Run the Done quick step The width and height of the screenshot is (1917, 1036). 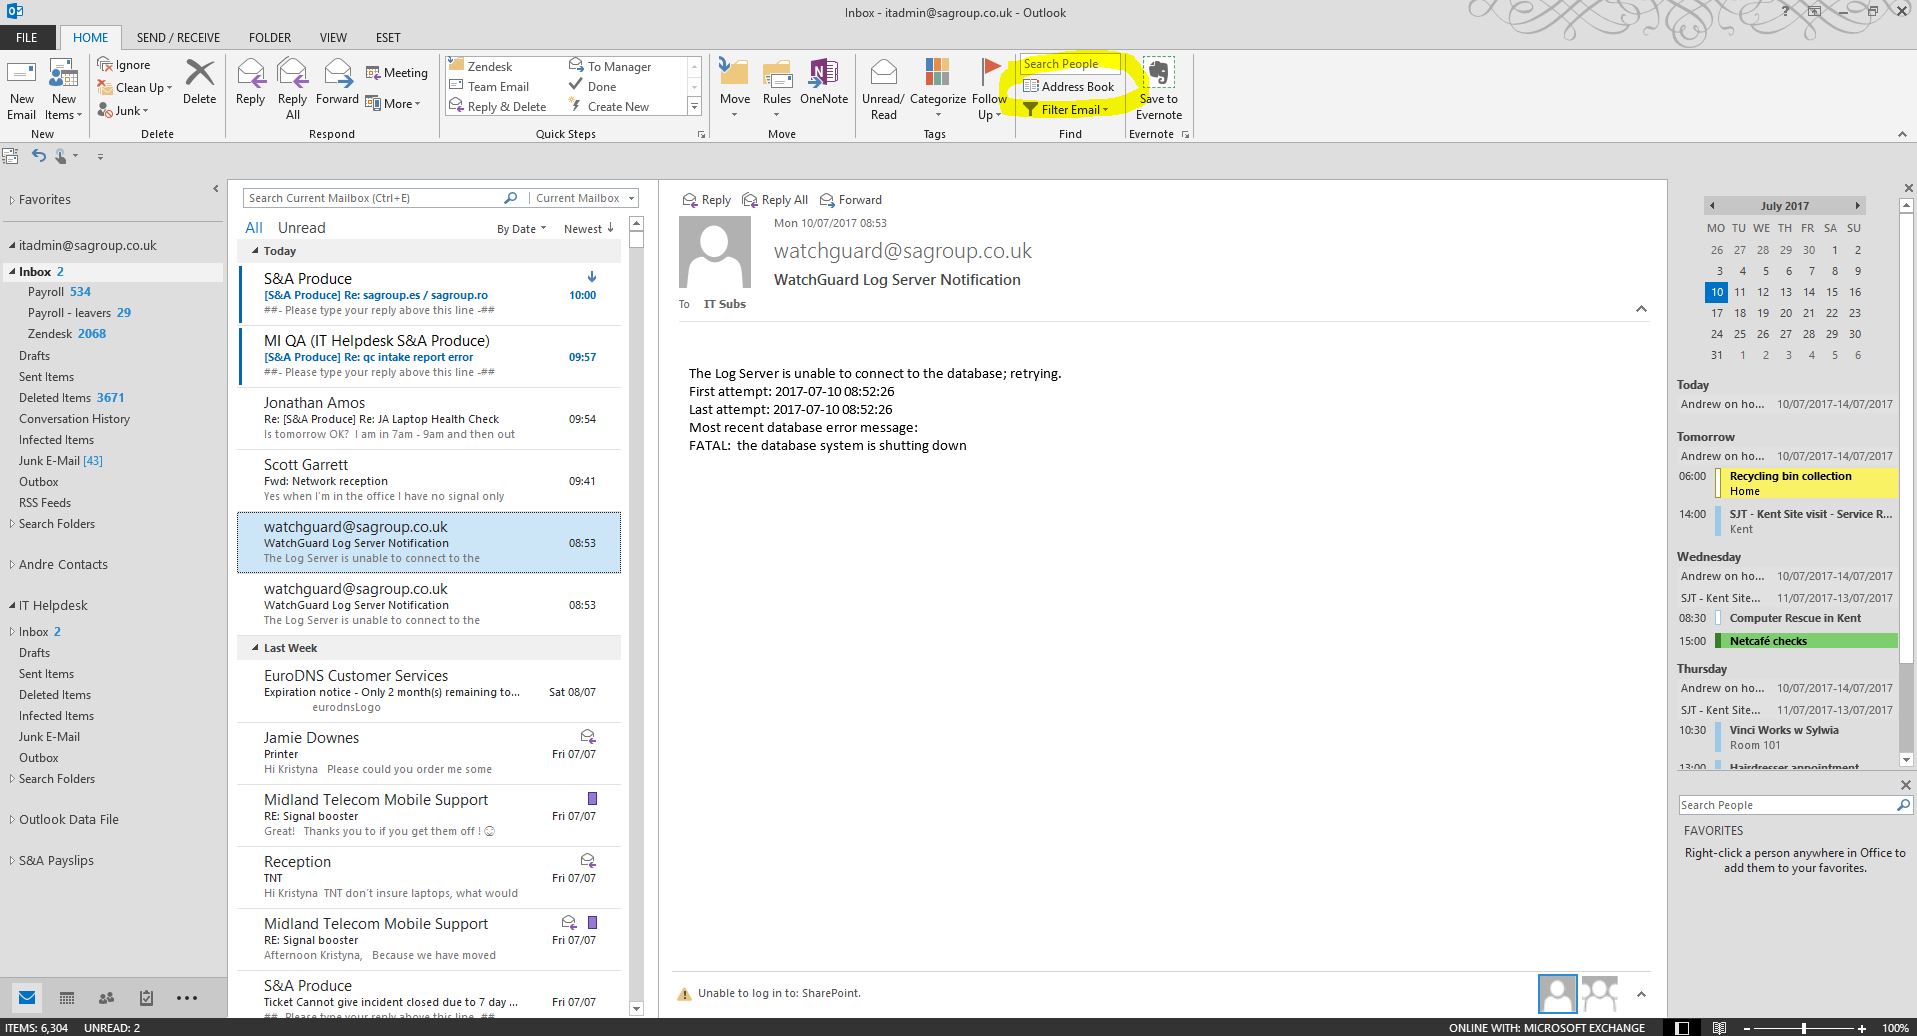[x=593, y=86]
